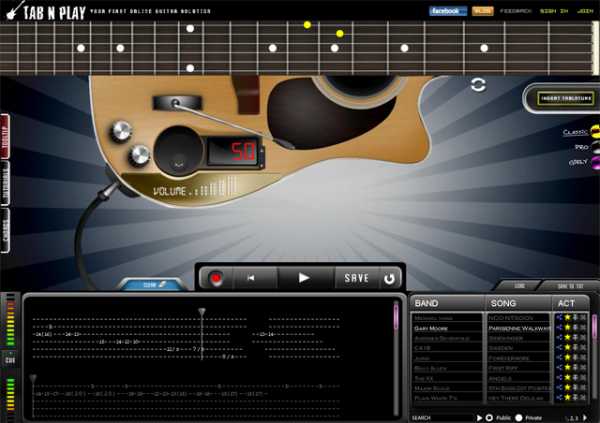Click the orange Blog button

coord(482,11)
